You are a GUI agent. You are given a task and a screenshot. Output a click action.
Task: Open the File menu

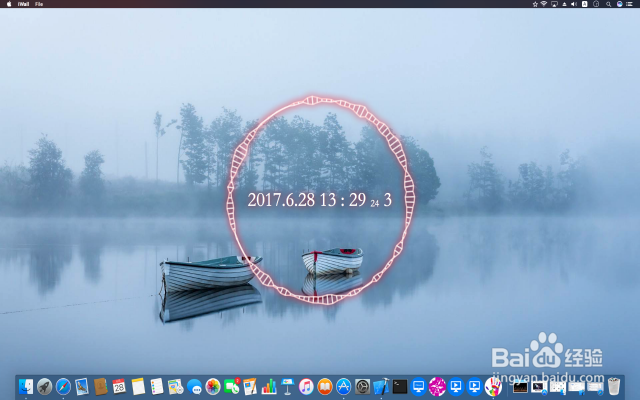click(39, 4)
